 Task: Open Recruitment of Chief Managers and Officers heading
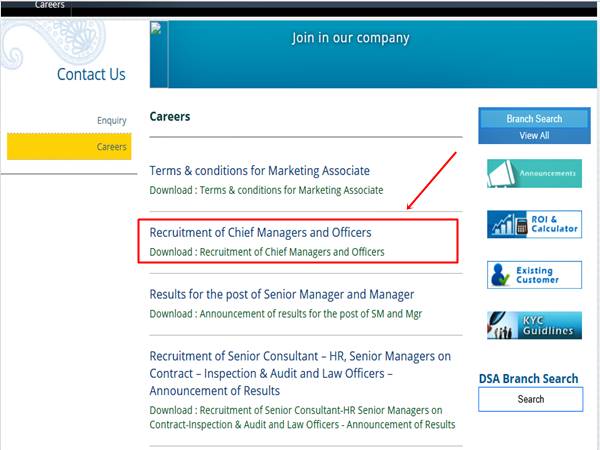(x=260, y=233)
